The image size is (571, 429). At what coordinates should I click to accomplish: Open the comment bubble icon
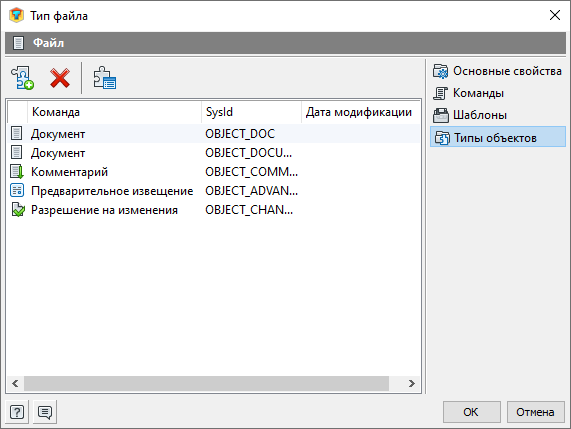click(45, 412)
